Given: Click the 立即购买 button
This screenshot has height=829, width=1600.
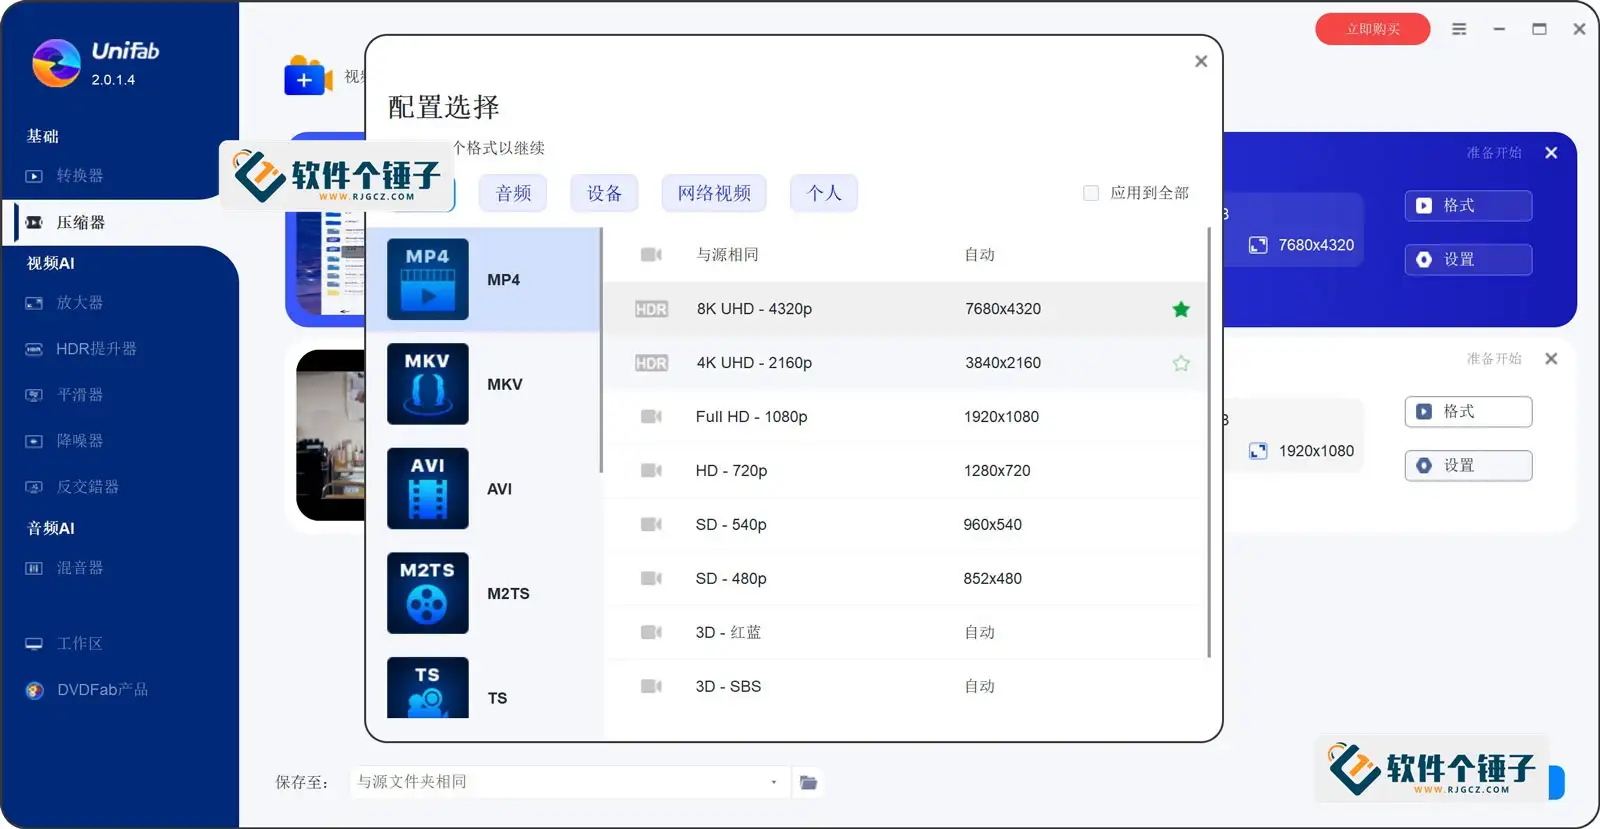Looking at the screenshot, I should (x=1372, y=29).
